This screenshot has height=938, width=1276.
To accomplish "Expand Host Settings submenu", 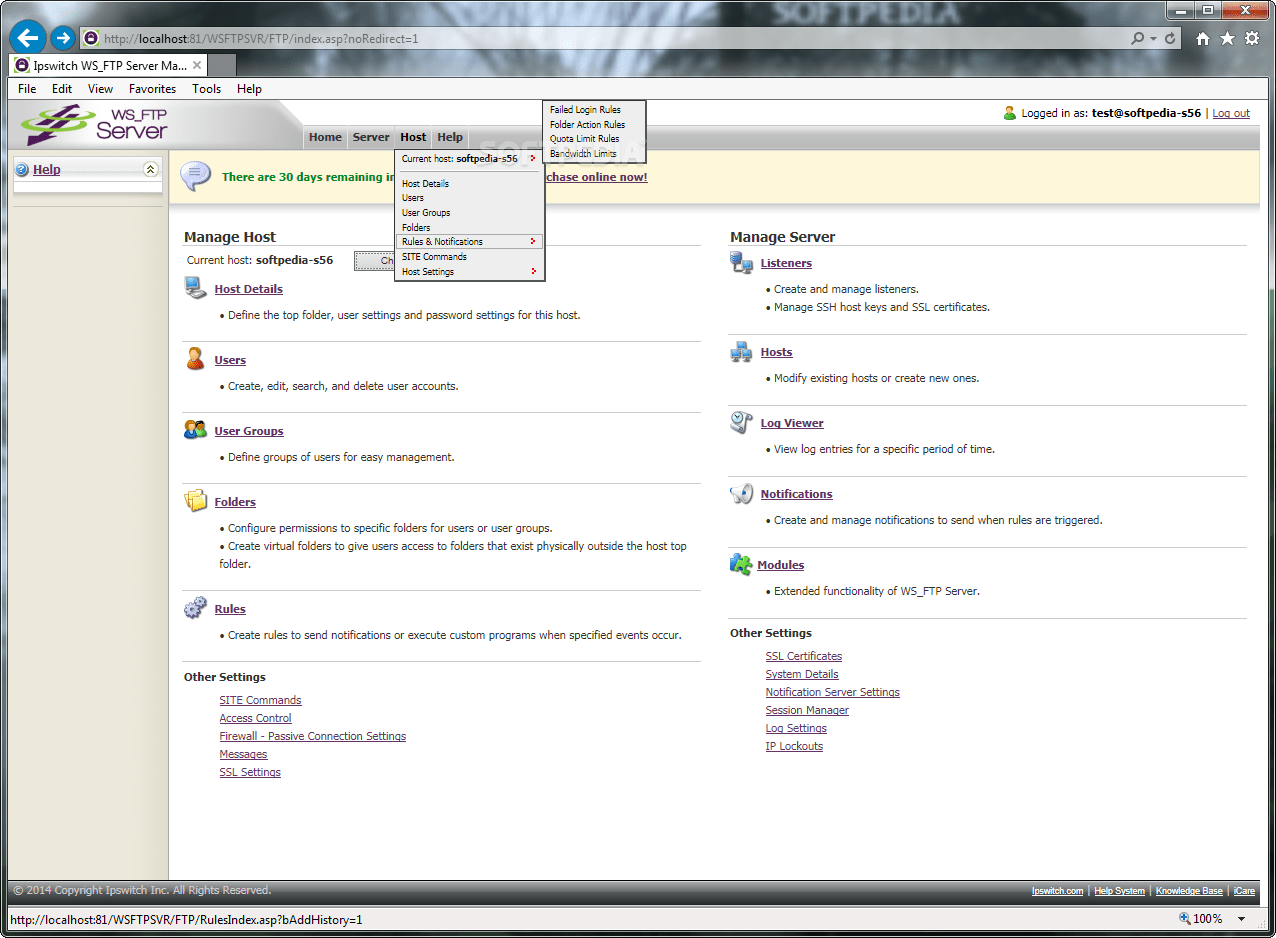I will pyautogui.click(x=470, y=272).
